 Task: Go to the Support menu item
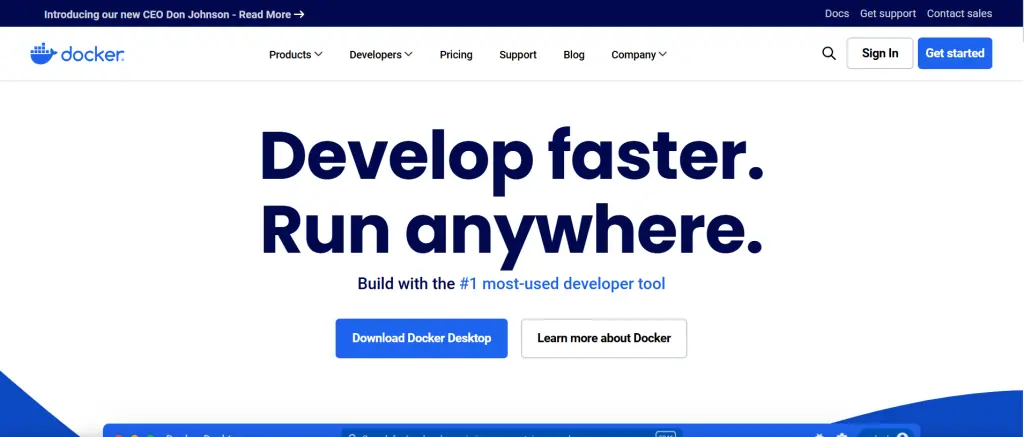point(518,55)
